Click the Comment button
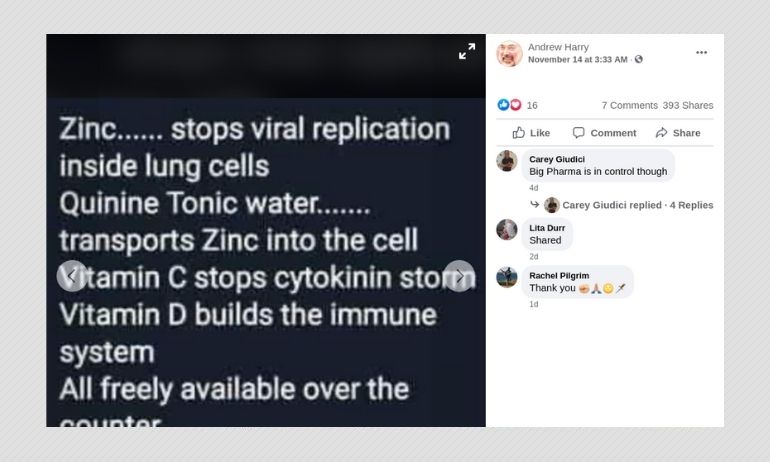This screenshot has width=770, height=462. click(605, 133)
